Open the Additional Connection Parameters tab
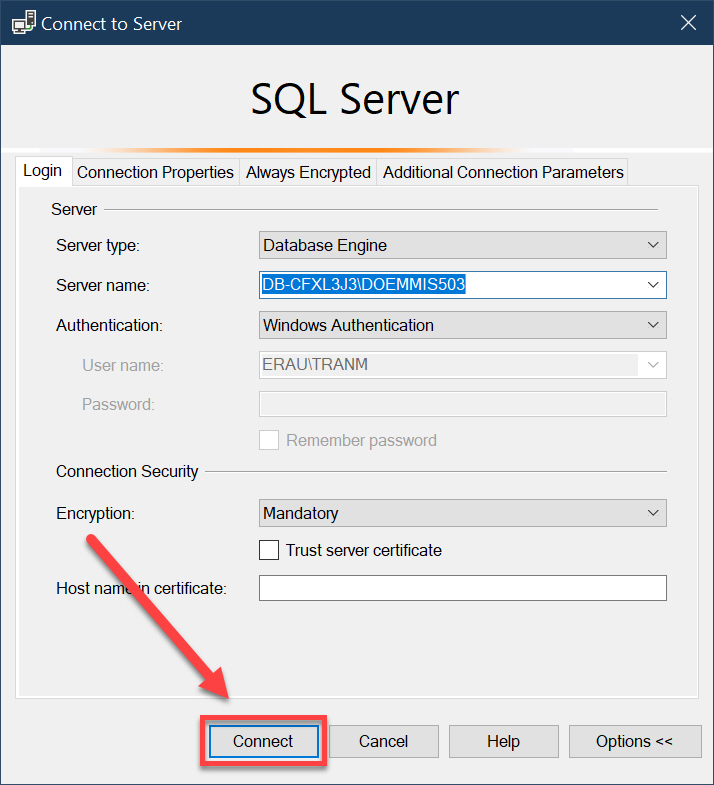 pyautogui.click(x=503, y=172)
